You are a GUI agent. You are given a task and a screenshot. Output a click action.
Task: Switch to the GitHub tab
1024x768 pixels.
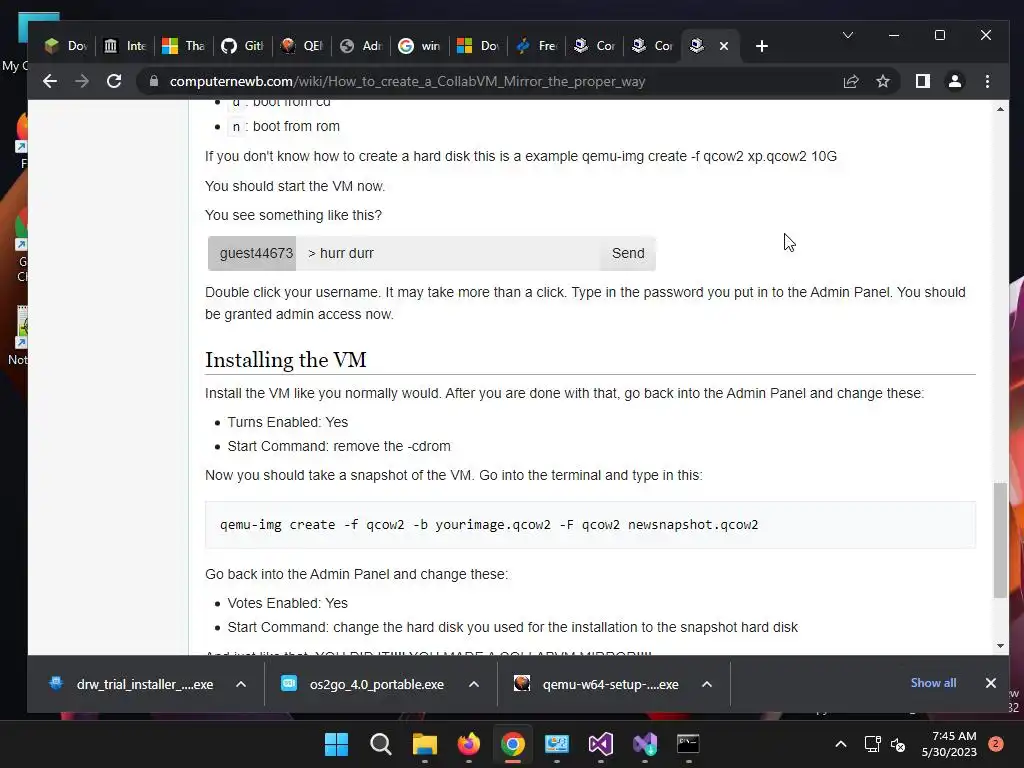242,46
